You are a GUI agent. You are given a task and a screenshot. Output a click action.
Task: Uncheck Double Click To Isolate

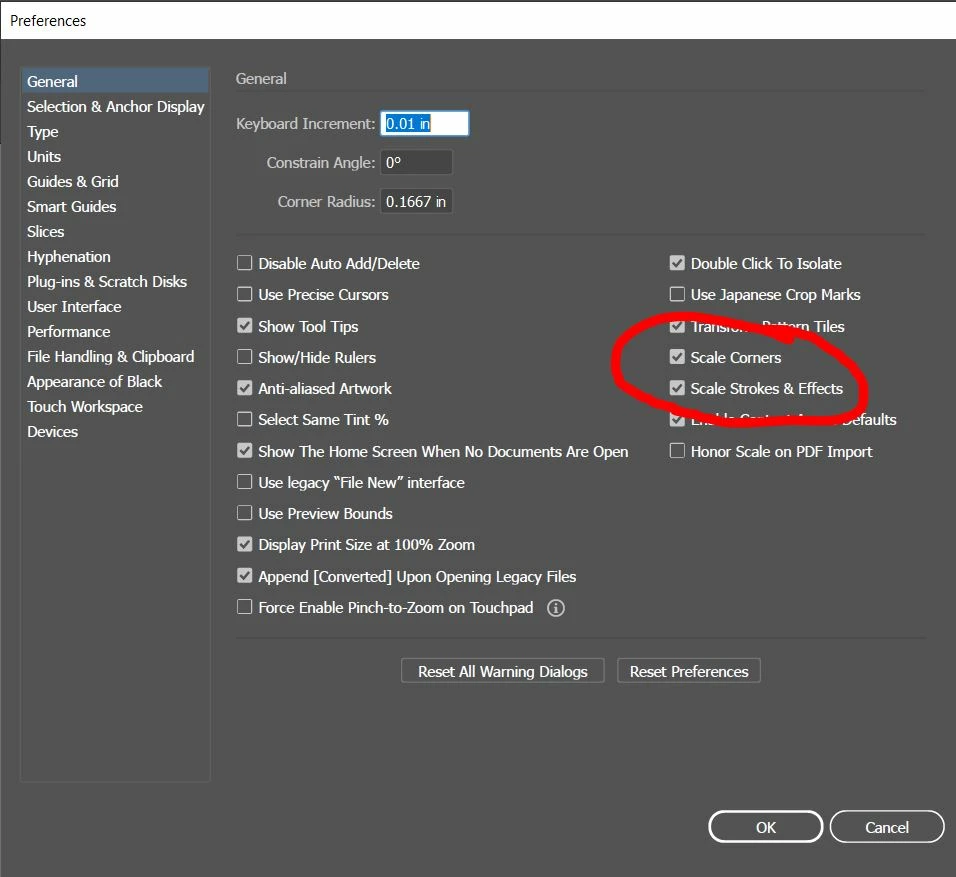677,263
